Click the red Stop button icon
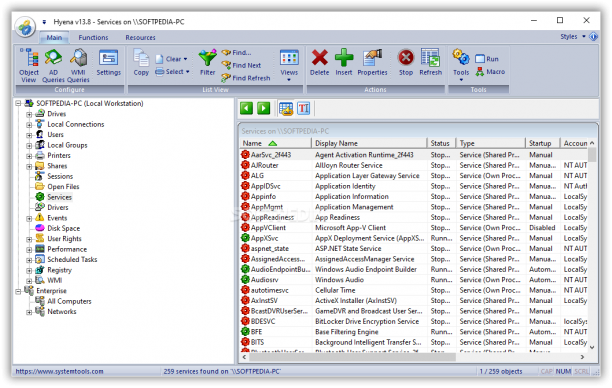Viewport: 612px width, 388px height. pyautogui.click(x=406, y=58)
